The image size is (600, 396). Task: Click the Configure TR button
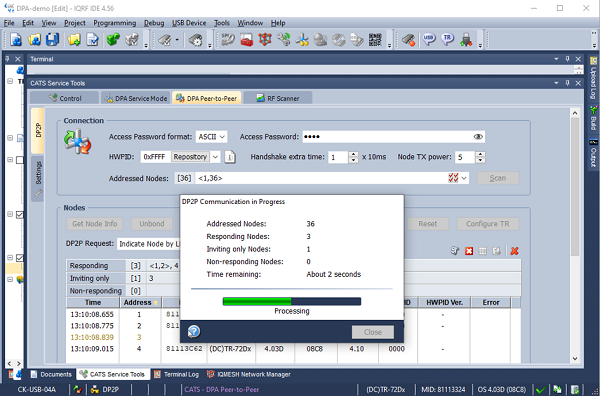click(488, 224)
